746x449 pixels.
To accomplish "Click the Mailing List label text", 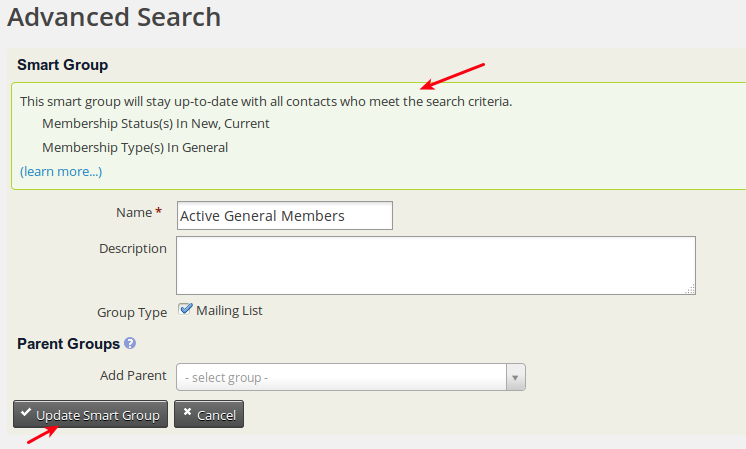I will pos(229,311).
